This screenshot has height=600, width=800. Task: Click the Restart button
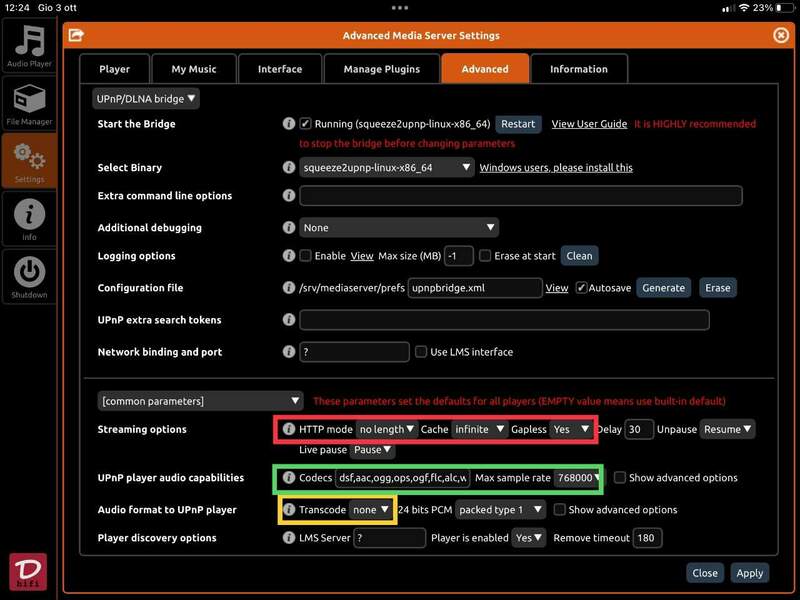tap(518, 124)
